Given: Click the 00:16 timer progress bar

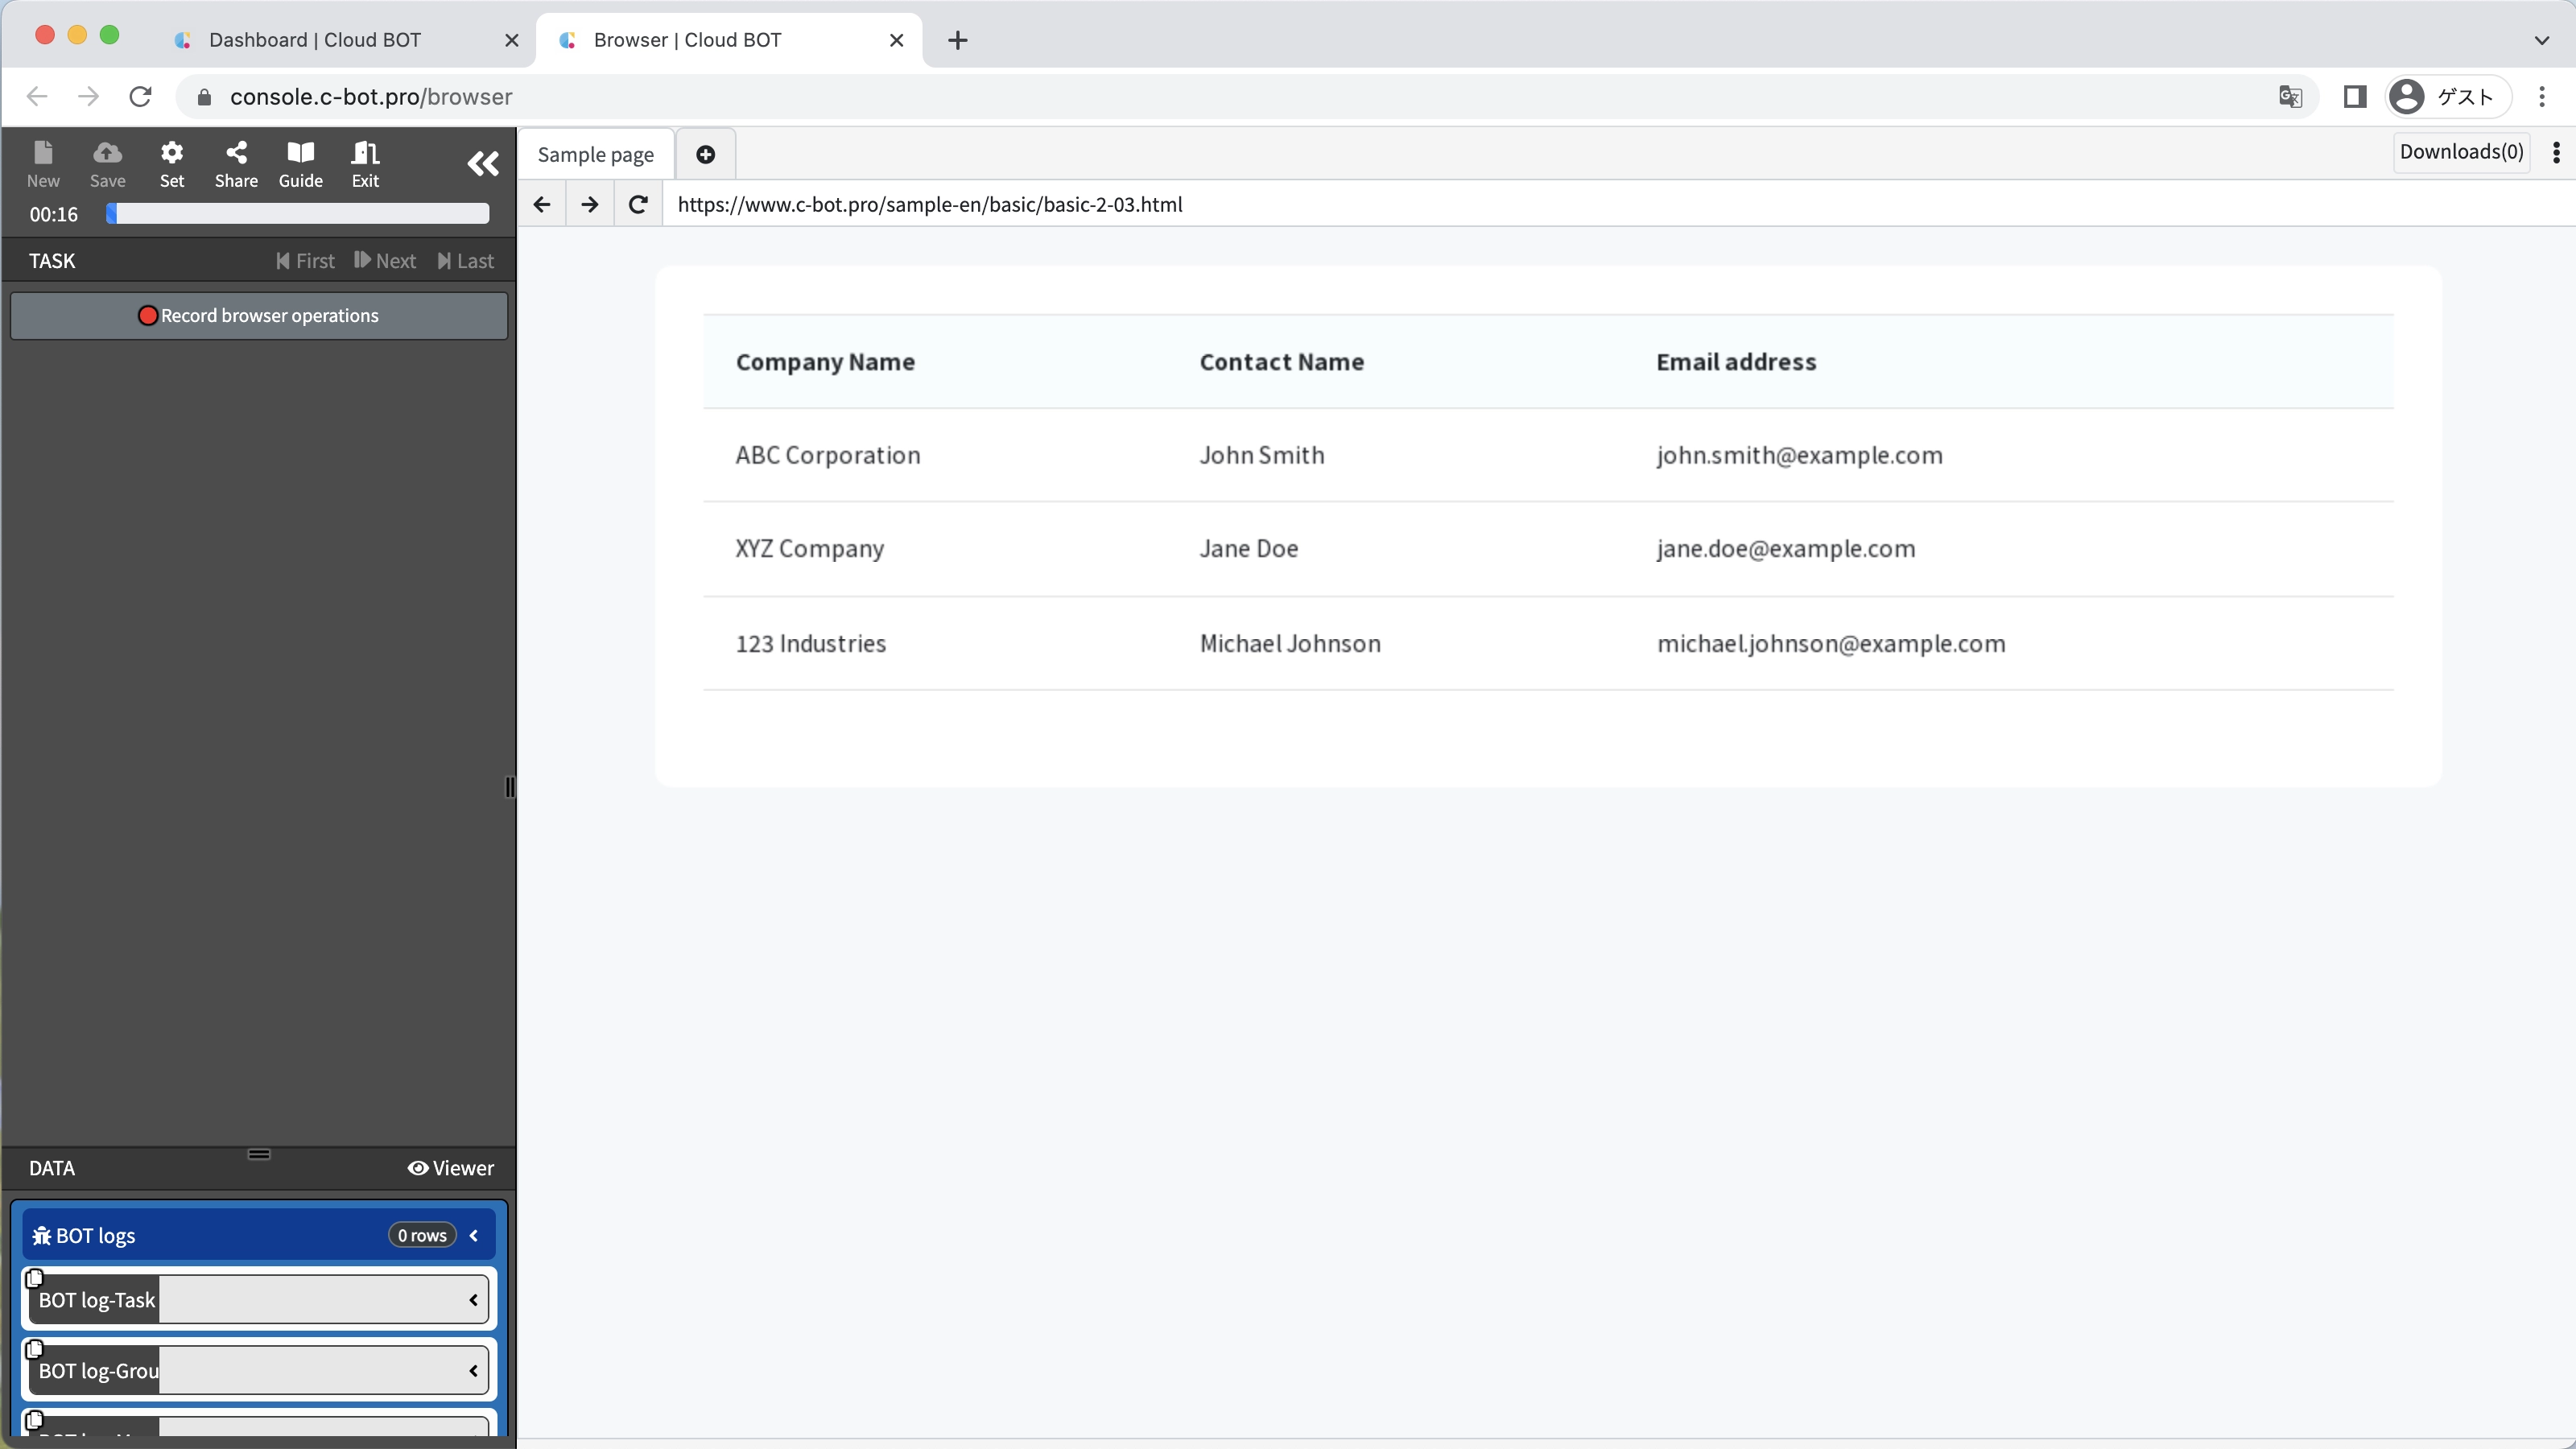Looking at the screenshot, I should pos(298,214).
